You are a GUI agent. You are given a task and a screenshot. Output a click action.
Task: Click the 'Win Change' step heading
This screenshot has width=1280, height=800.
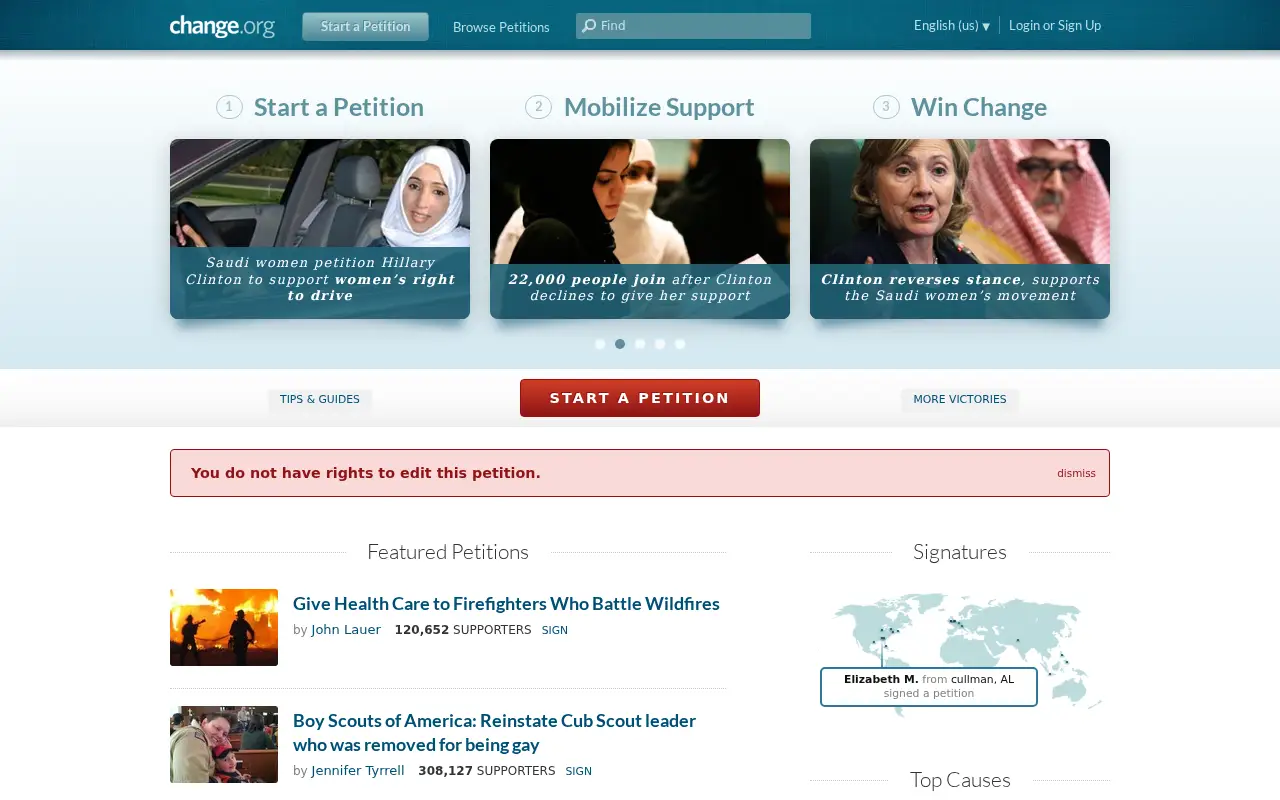(979, 107)
